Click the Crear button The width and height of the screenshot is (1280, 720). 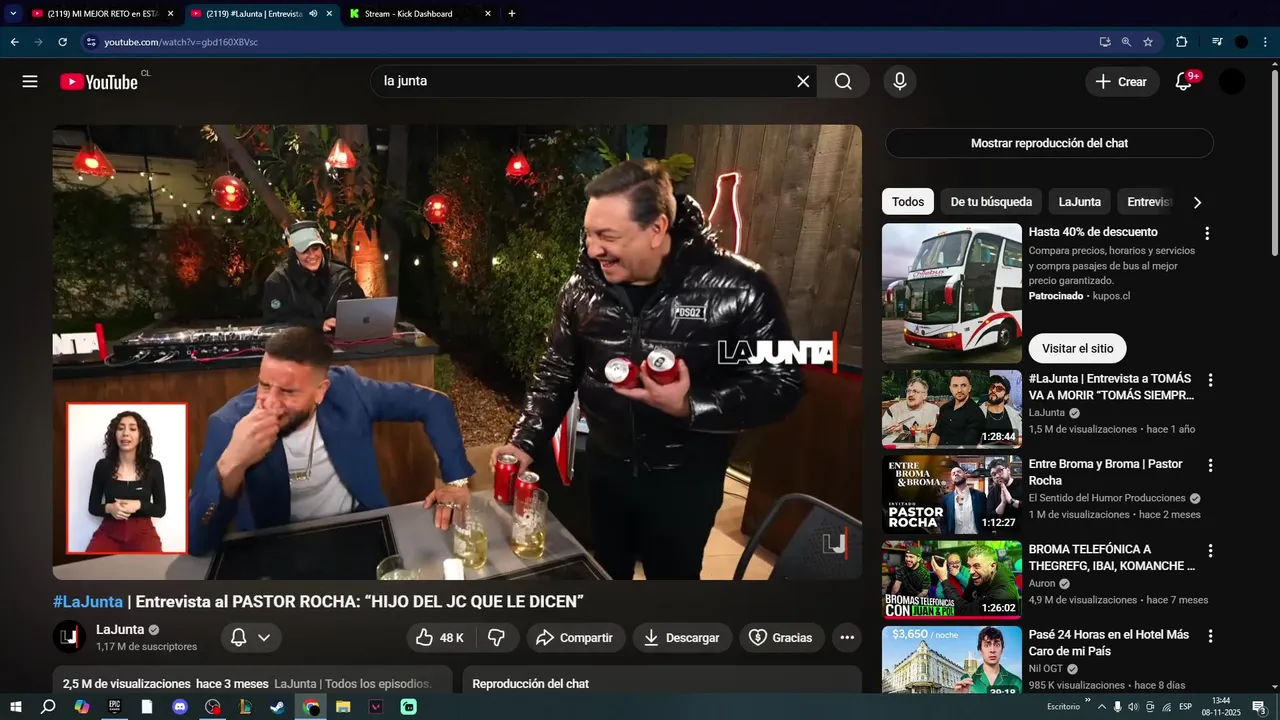[1122, 82]
